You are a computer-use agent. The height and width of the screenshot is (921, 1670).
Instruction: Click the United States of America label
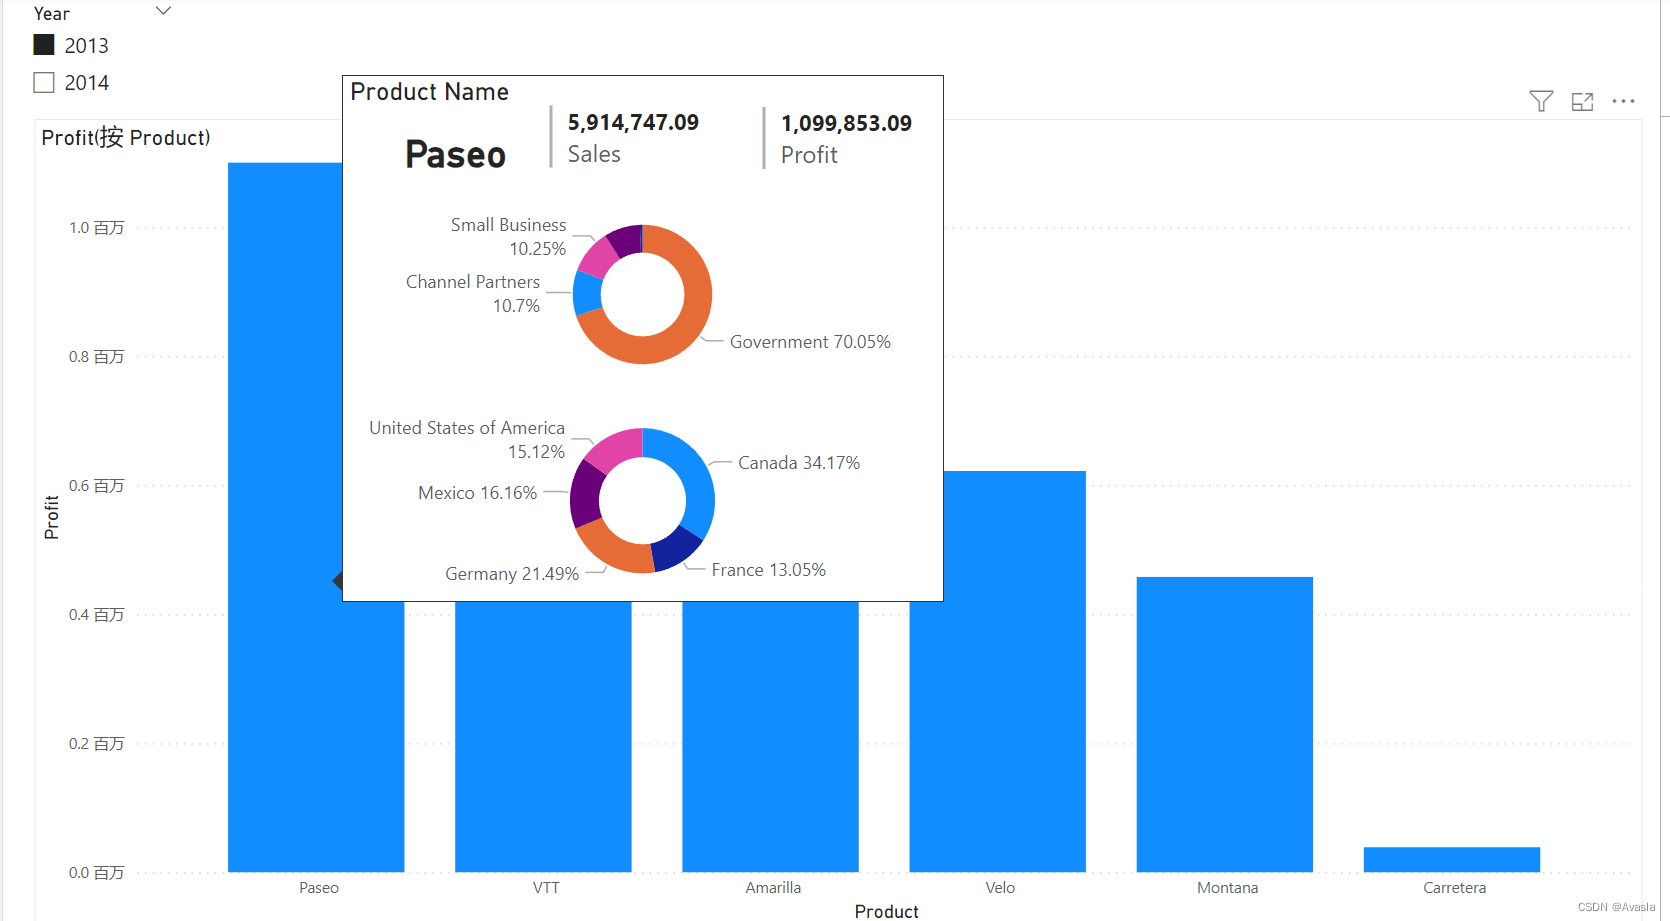[x=467, y=428]
